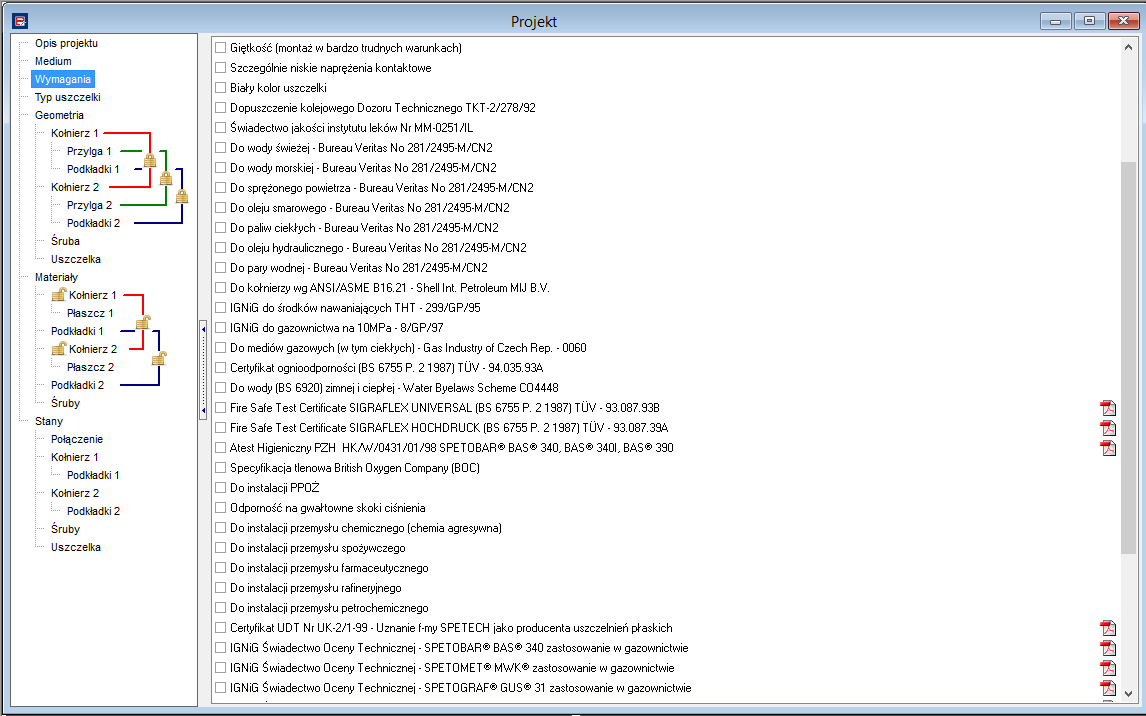Image resolution: width=1146 pixels, height=716 pixels.
Task: Click the scroll down arrow of requirements list
Action: [1128, 693]
